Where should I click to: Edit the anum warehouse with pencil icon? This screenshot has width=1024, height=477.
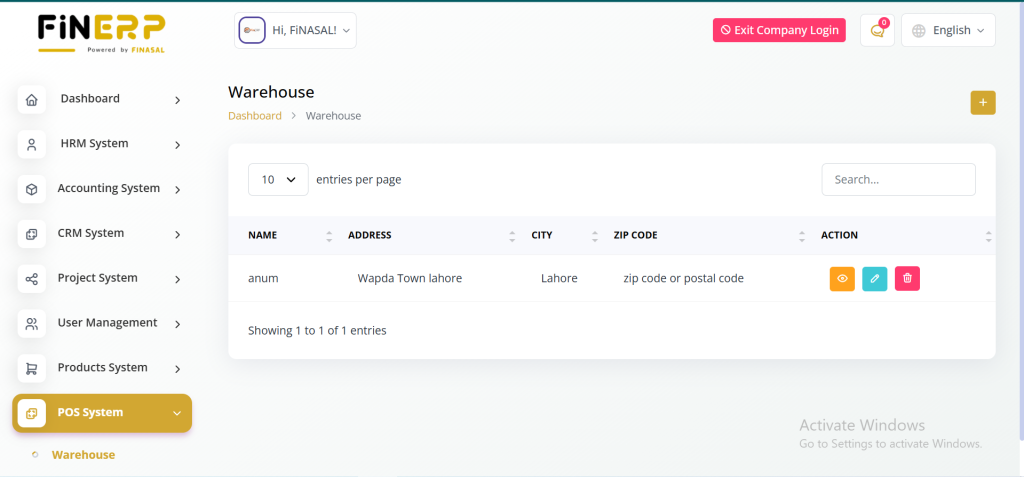point(874,279)
